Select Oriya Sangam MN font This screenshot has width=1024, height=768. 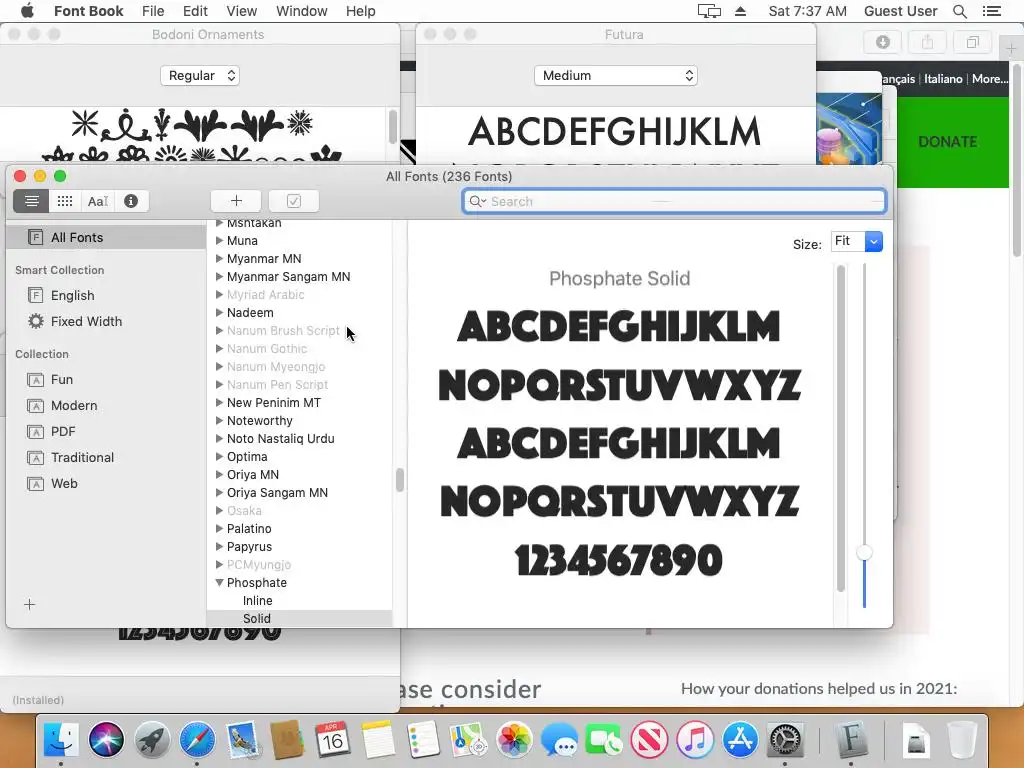277,492
